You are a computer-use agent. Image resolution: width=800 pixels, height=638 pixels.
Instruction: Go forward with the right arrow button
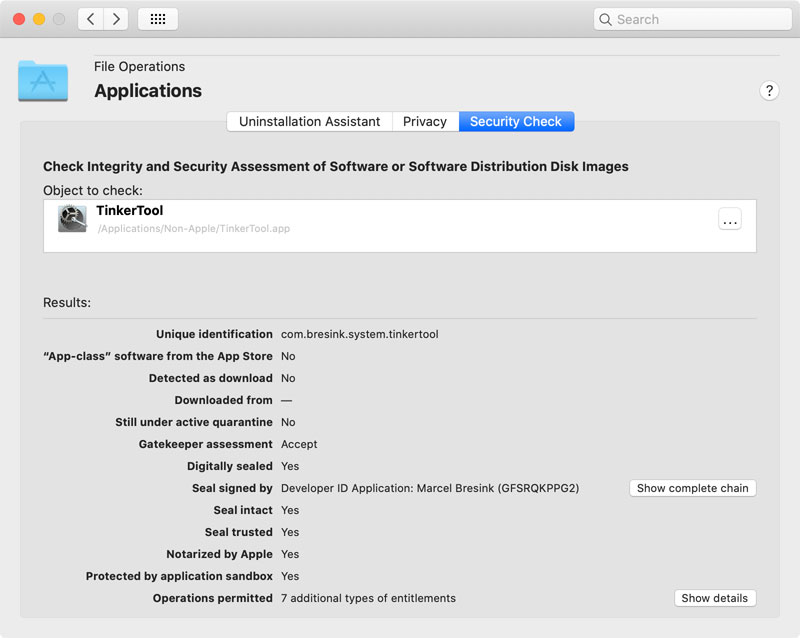pos(116,19)
